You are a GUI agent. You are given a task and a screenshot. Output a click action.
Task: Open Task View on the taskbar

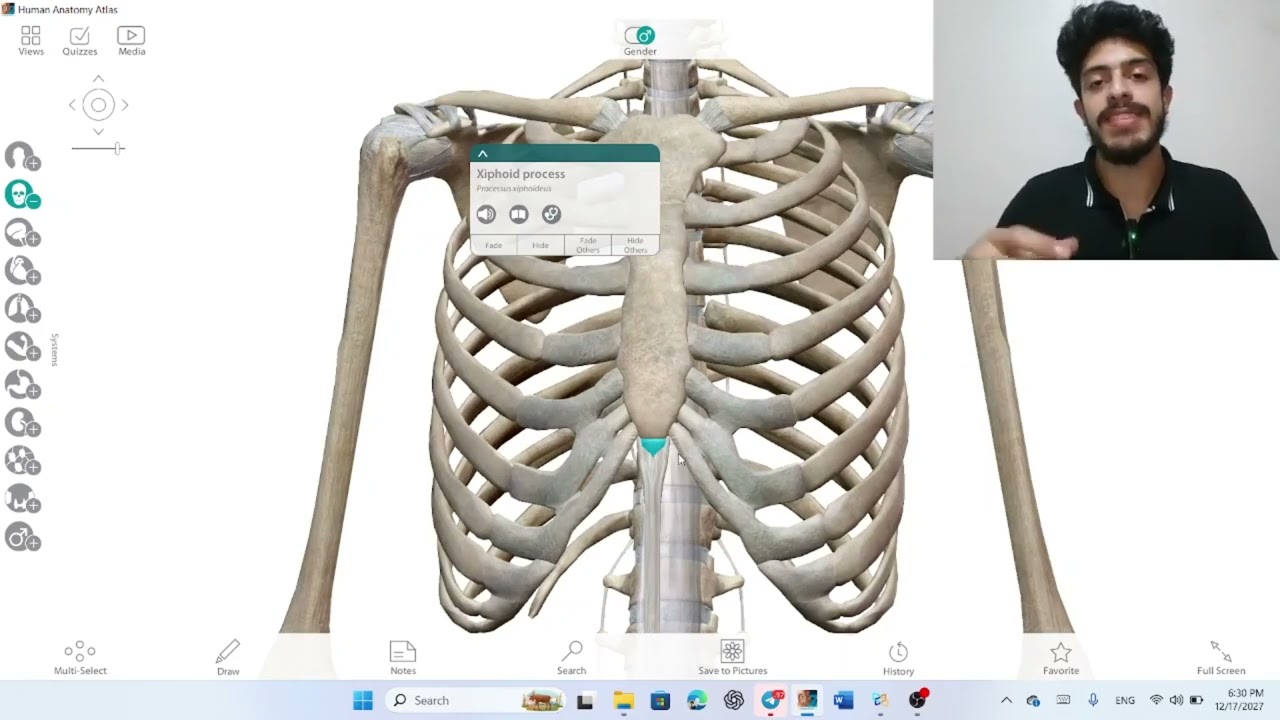585,701
